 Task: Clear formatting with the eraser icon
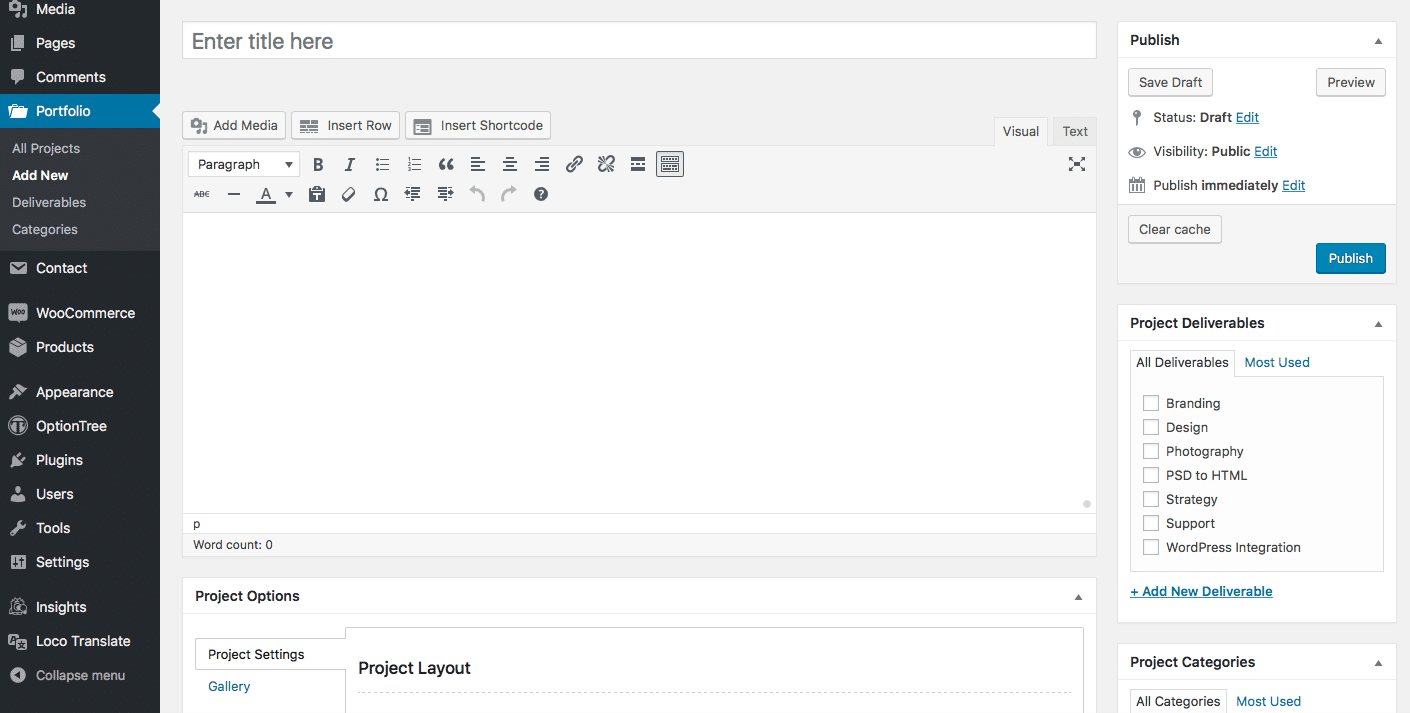click(x=349, y=194)
